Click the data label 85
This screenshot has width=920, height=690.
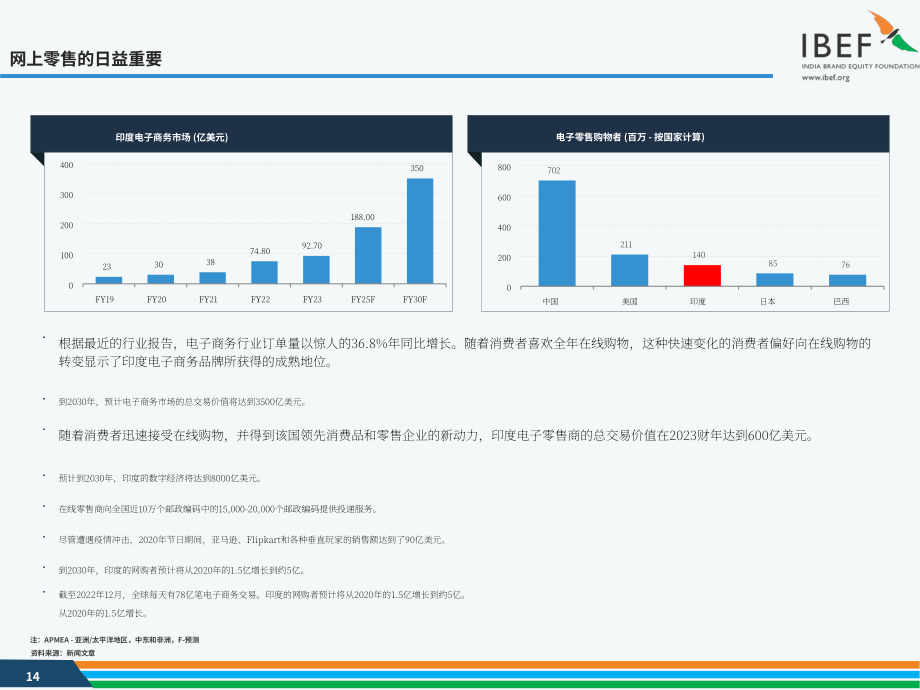[773, 264]
